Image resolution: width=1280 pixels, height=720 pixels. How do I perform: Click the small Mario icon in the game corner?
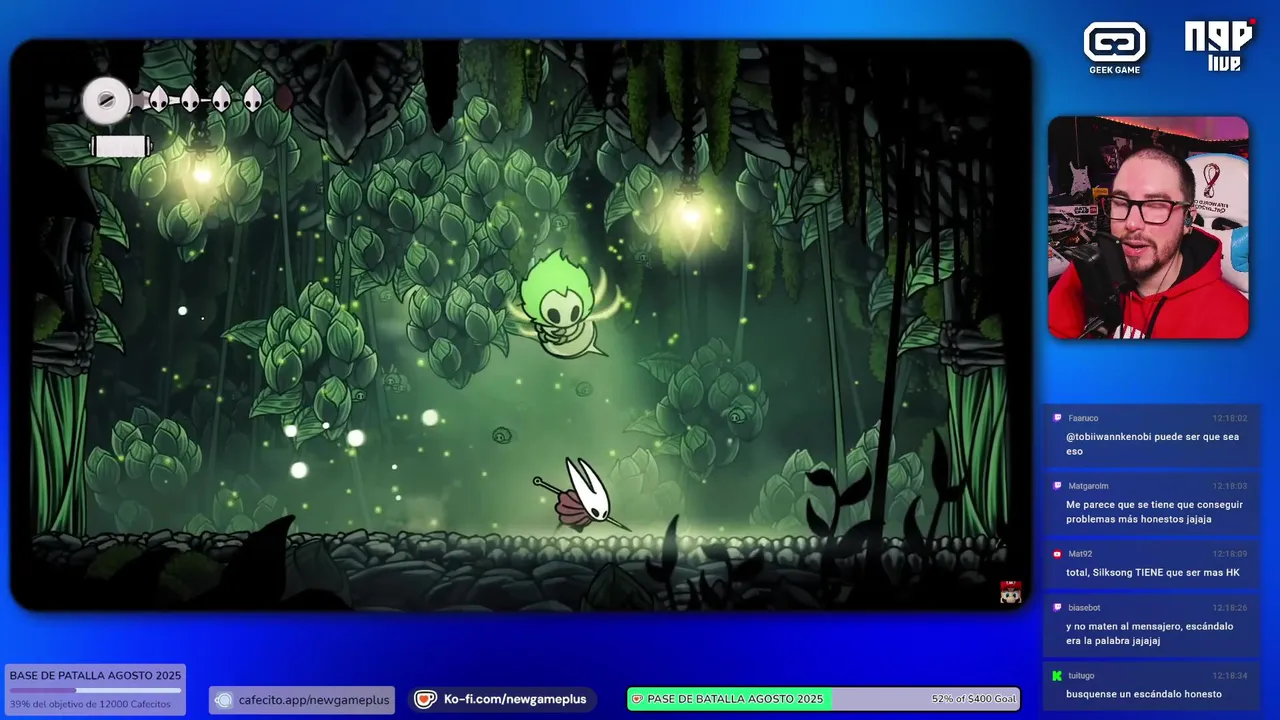coord(1010,592)
